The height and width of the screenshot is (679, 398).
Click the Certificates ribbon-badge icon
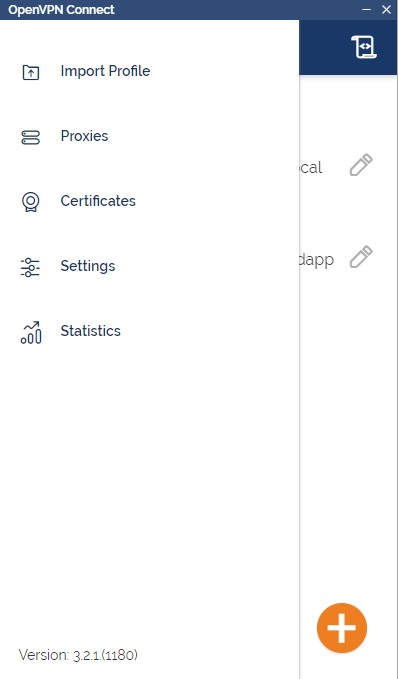(x=30, y=202)
